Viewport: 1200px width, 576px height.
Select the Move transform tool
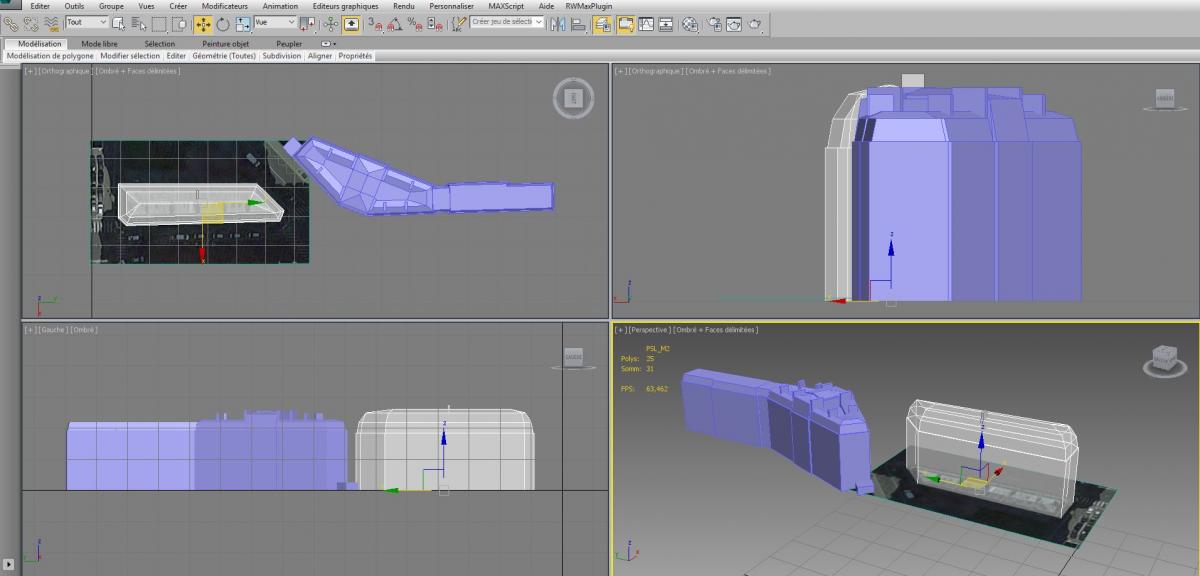203,23
